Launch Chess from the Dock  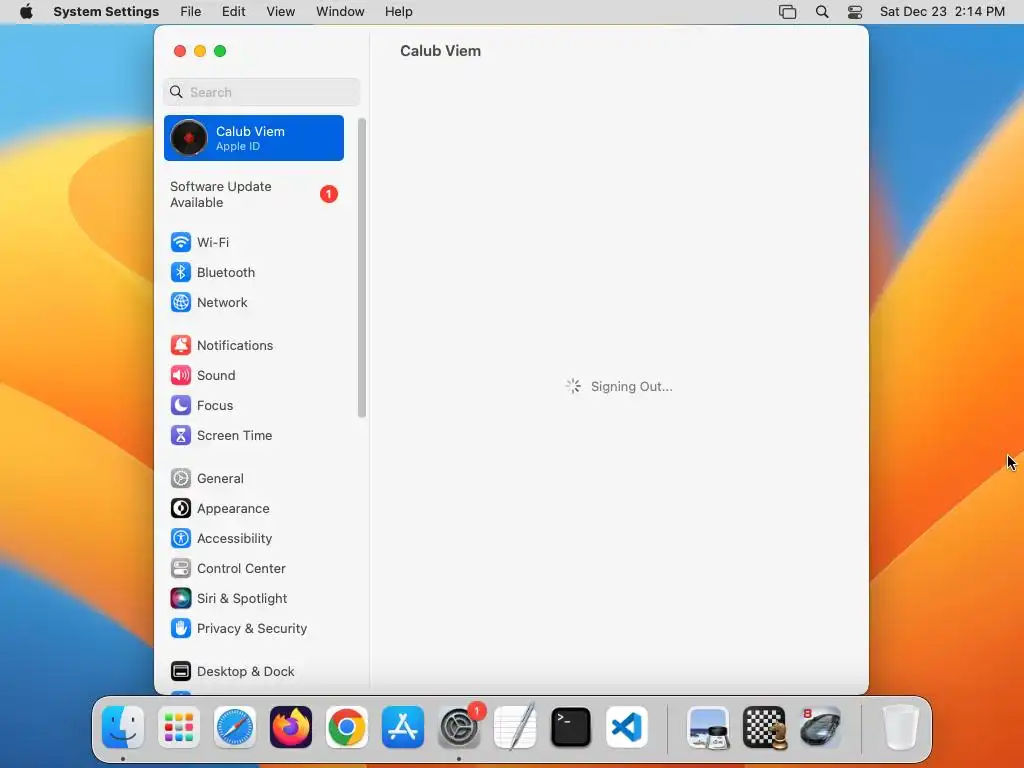tap(765, 727)
